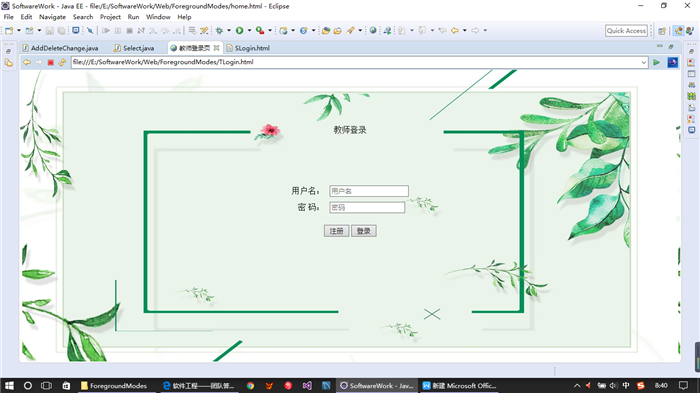Click the Search flashlight icon
Screen dimensions: 700x393
coord(350,30)
